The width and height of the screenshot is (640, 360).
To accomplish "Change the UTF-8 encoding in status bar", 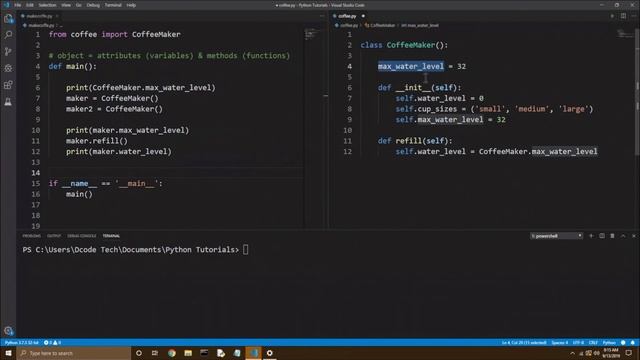I will tap(578, 342).
